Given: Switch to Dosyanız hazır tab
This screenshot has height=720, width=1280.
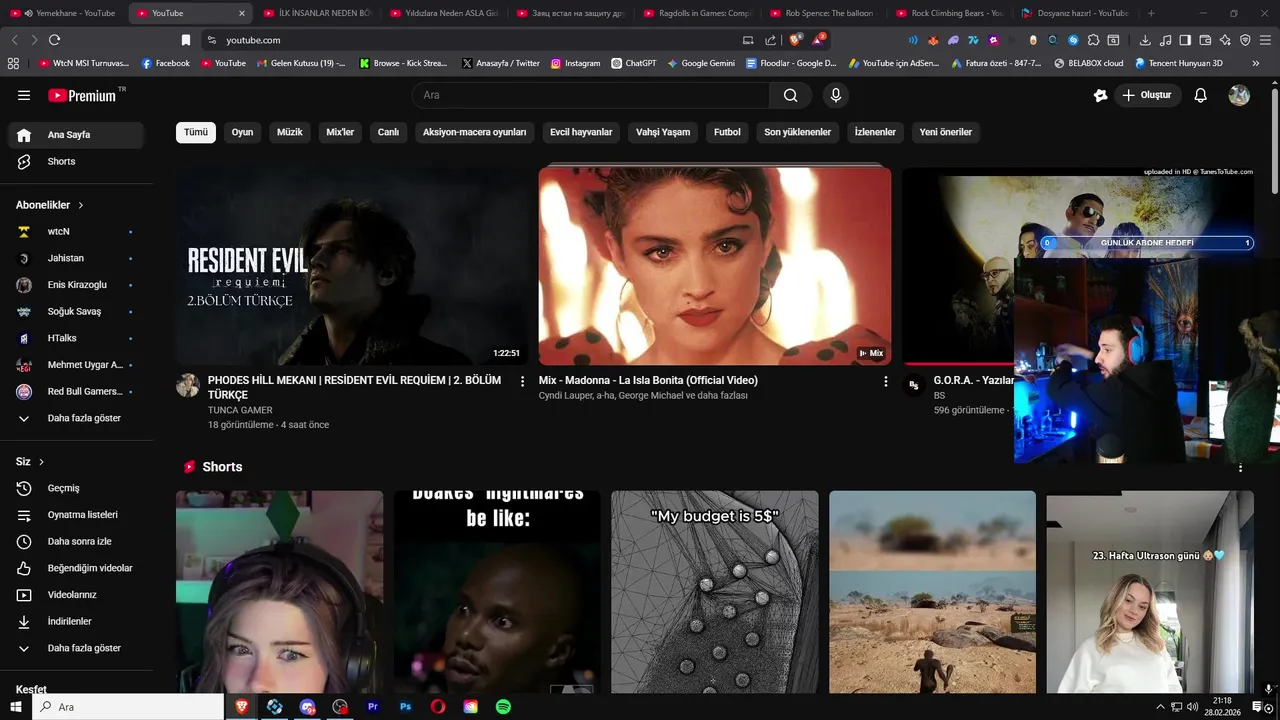Looking at the screenshot, I should pos(1075,13).
